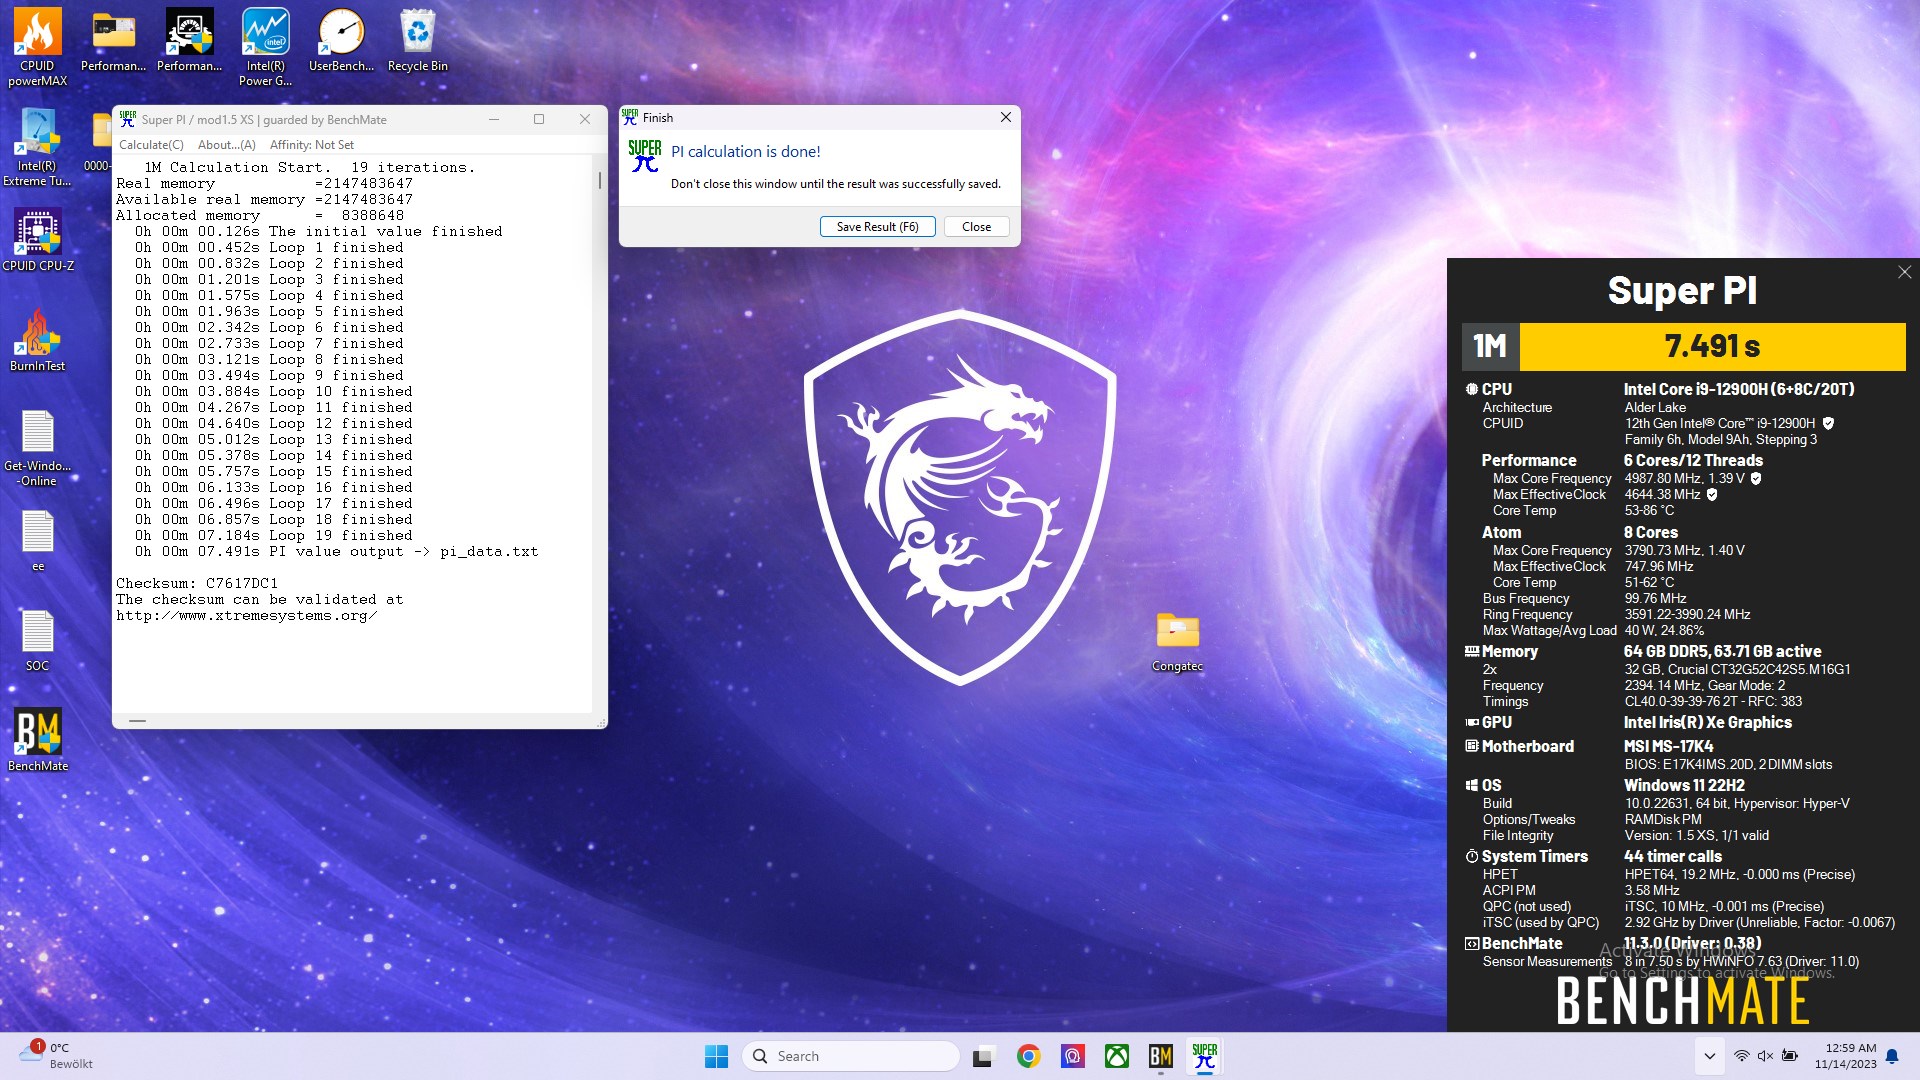Open purple app icon beside Chrome in taskbar
The width and height of the screenshot is (1920, 1080).
point(1072,1056)
